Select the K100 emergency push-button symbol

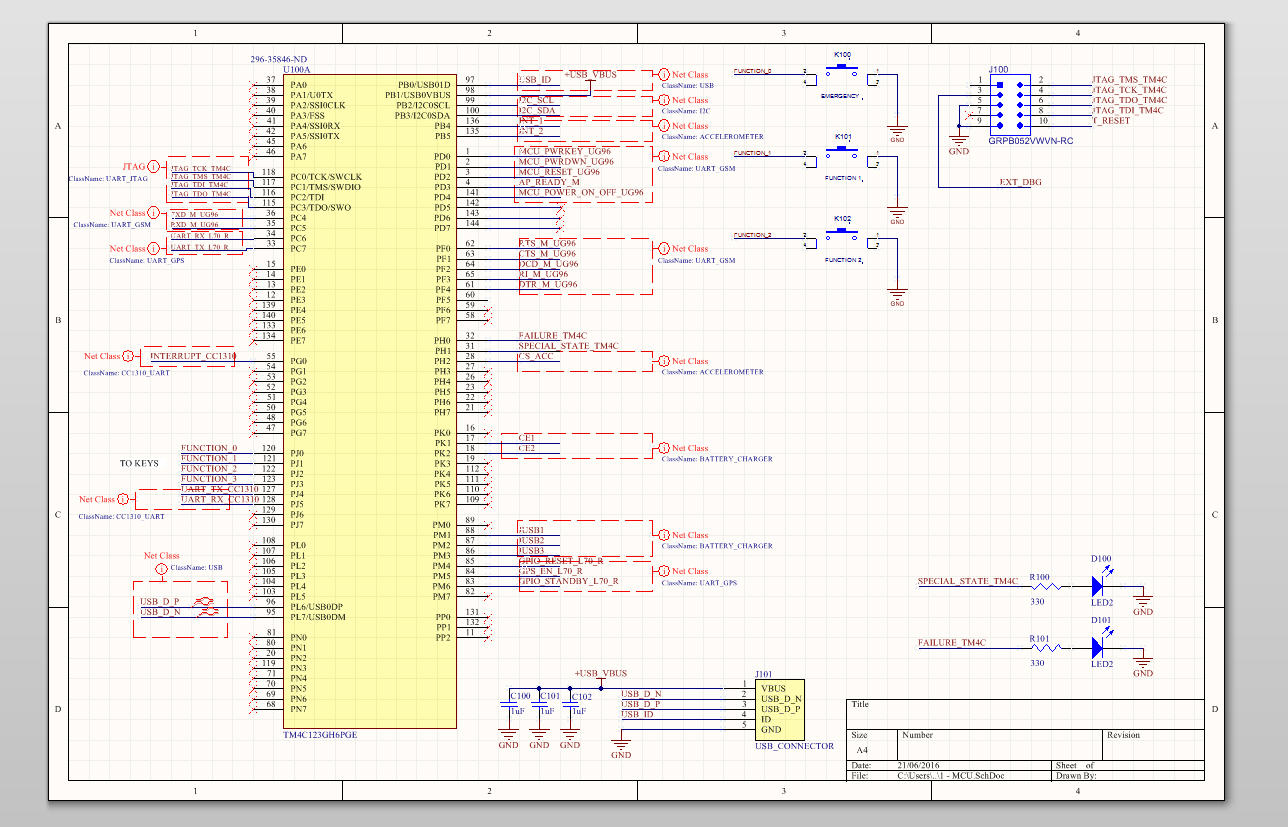(x=842, y=73)
